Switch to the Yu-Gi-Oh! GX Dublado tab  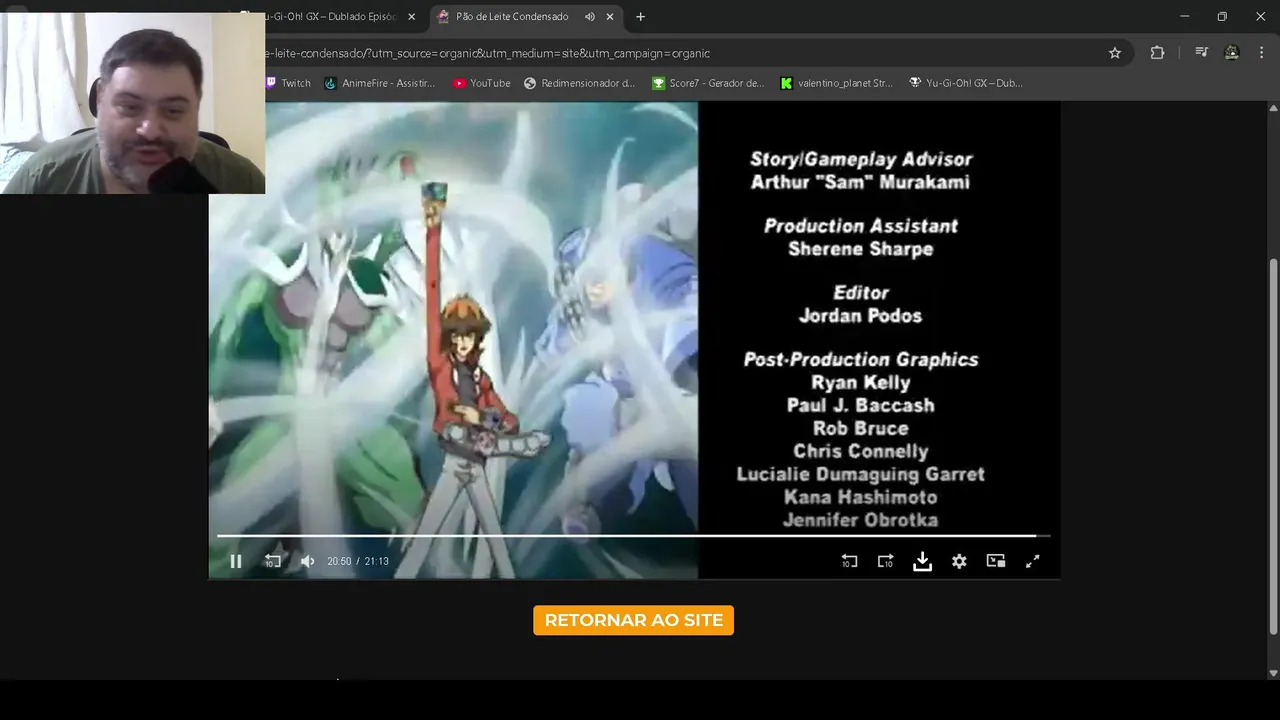(329, 17)
